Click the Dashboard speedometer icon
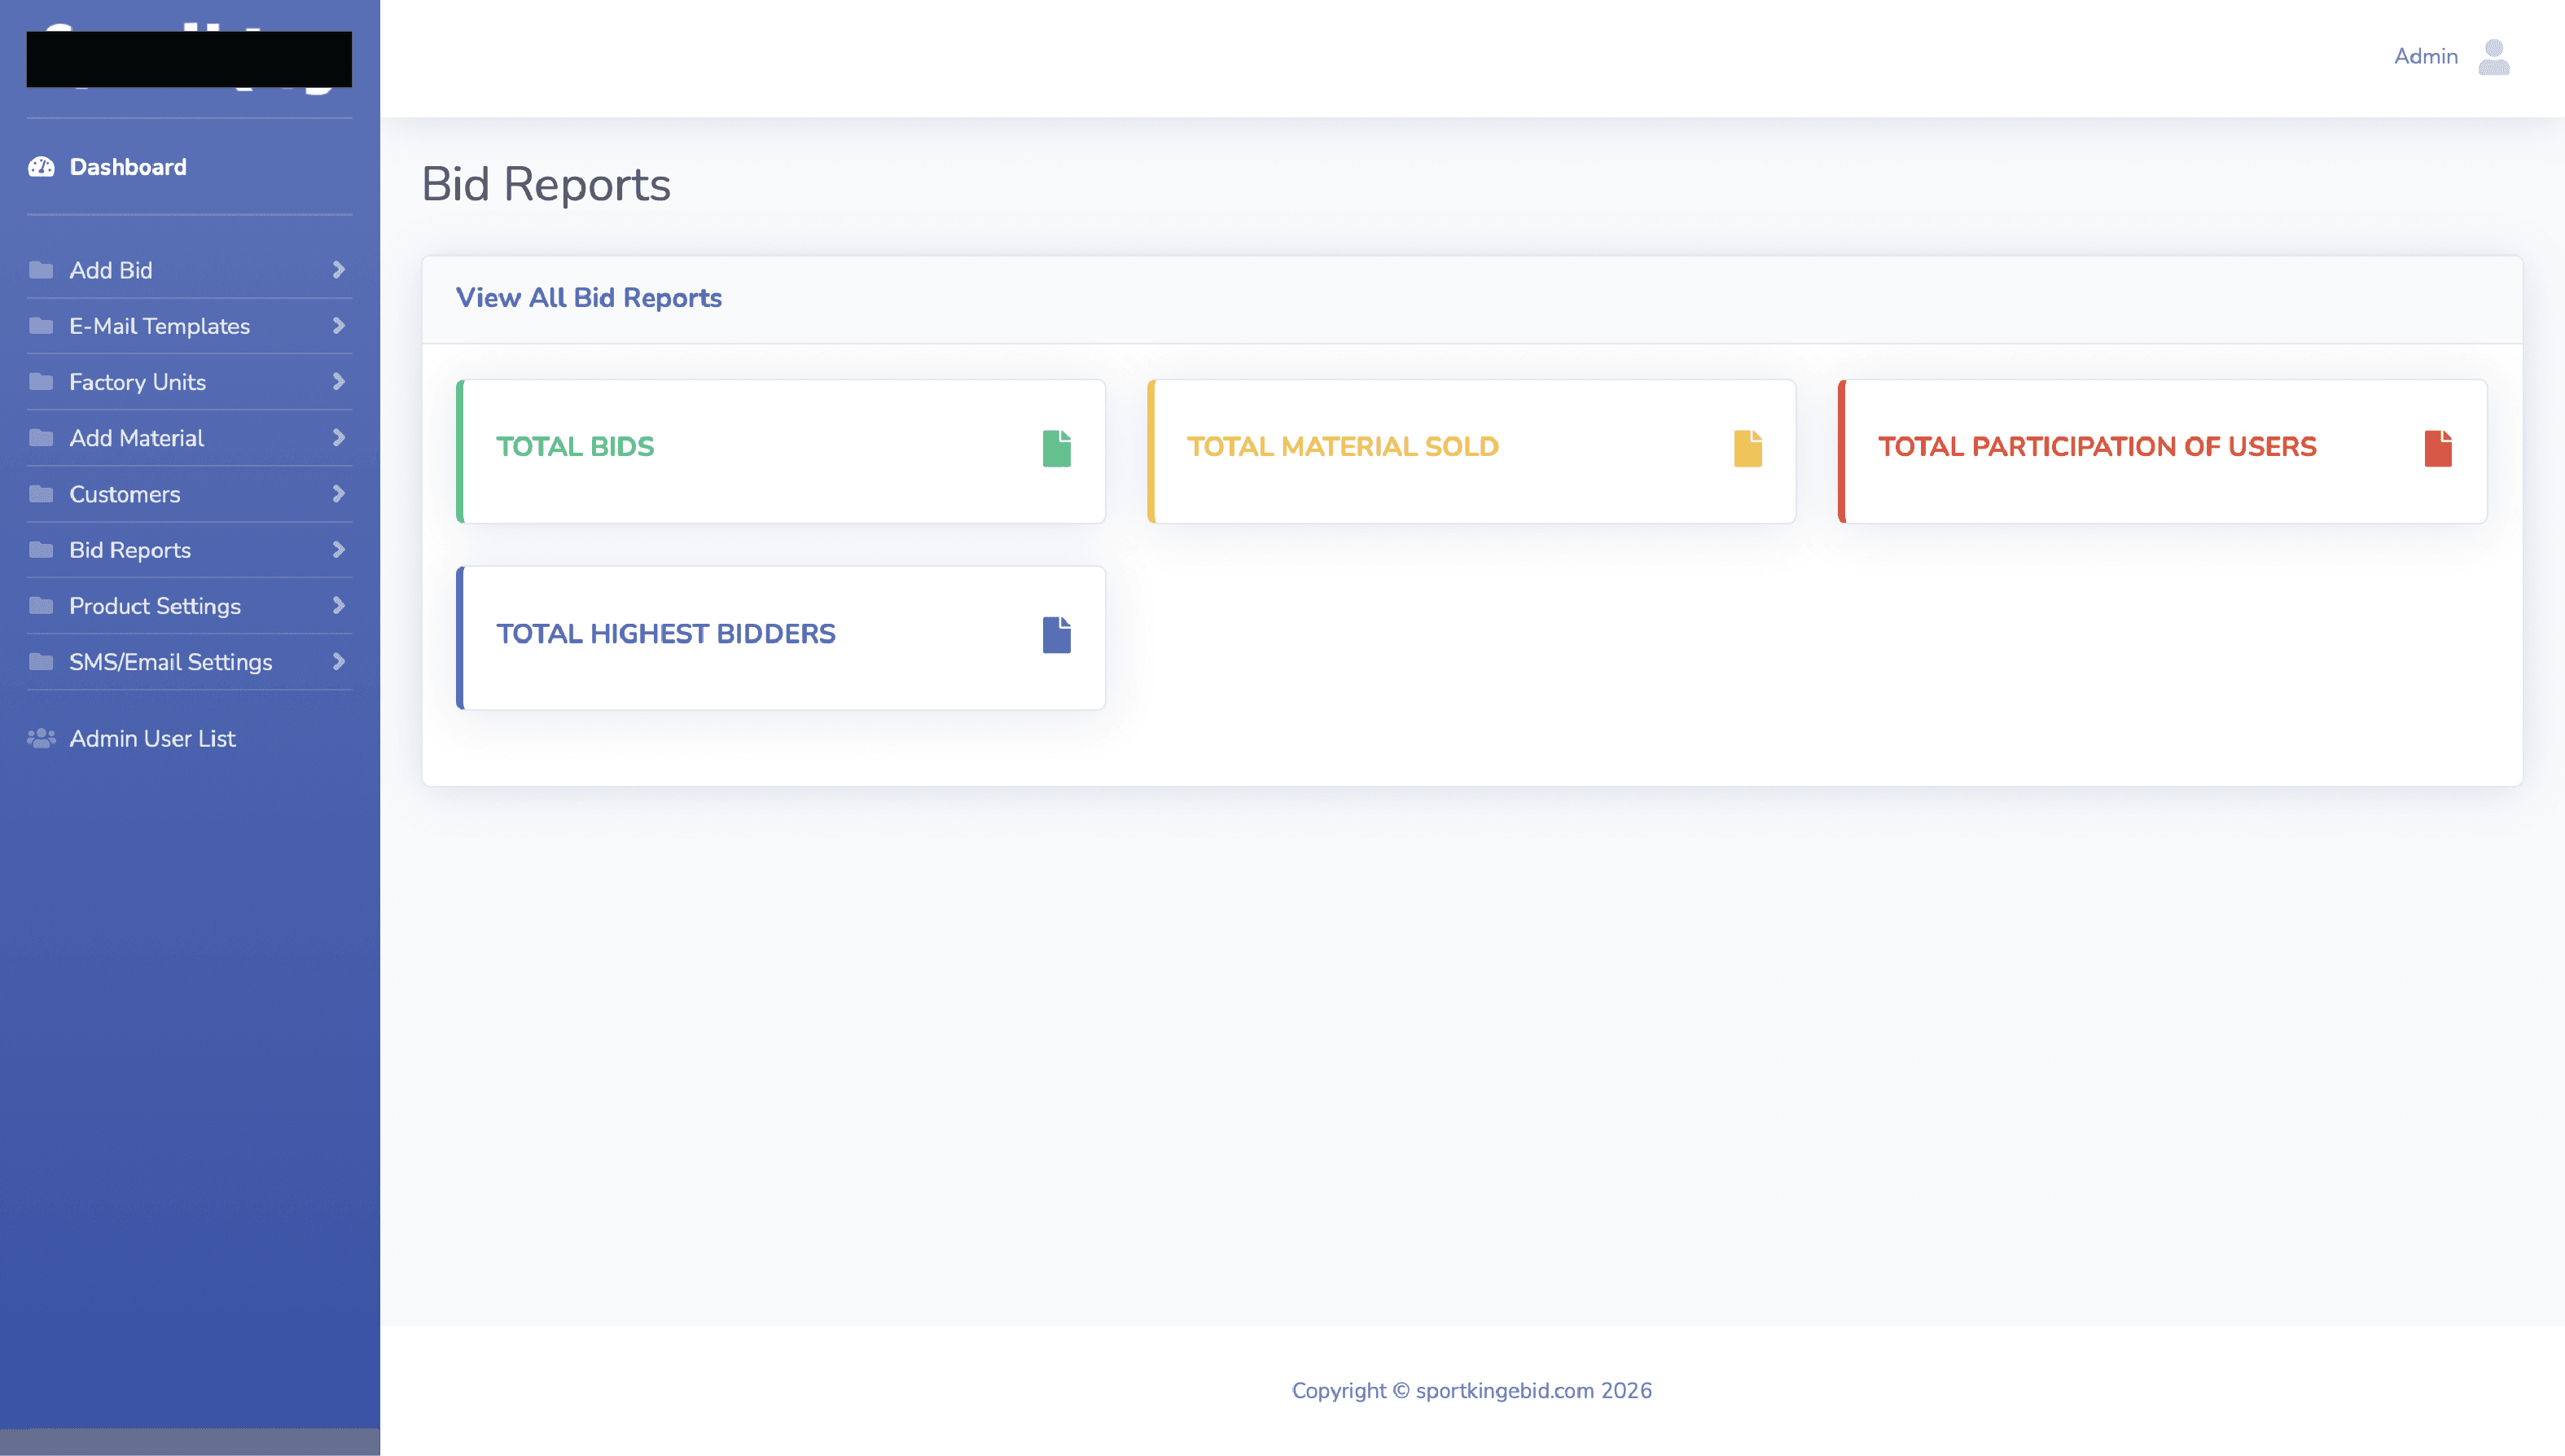Viewport: 2565px width, 1456px height. (41, 167)
